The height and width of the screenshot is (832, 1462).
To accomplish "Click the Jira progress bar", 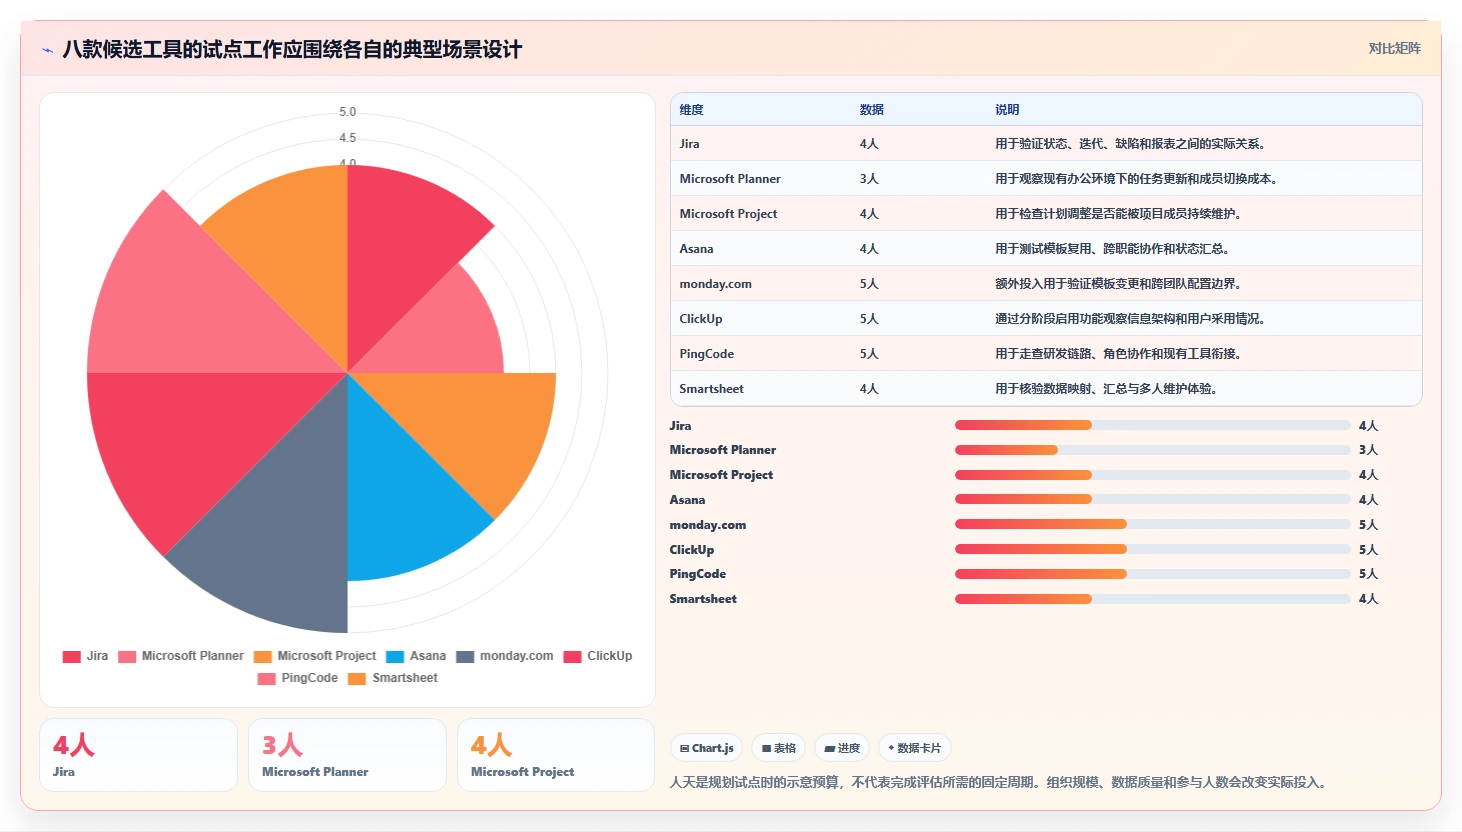I will tap(1152, 425).
